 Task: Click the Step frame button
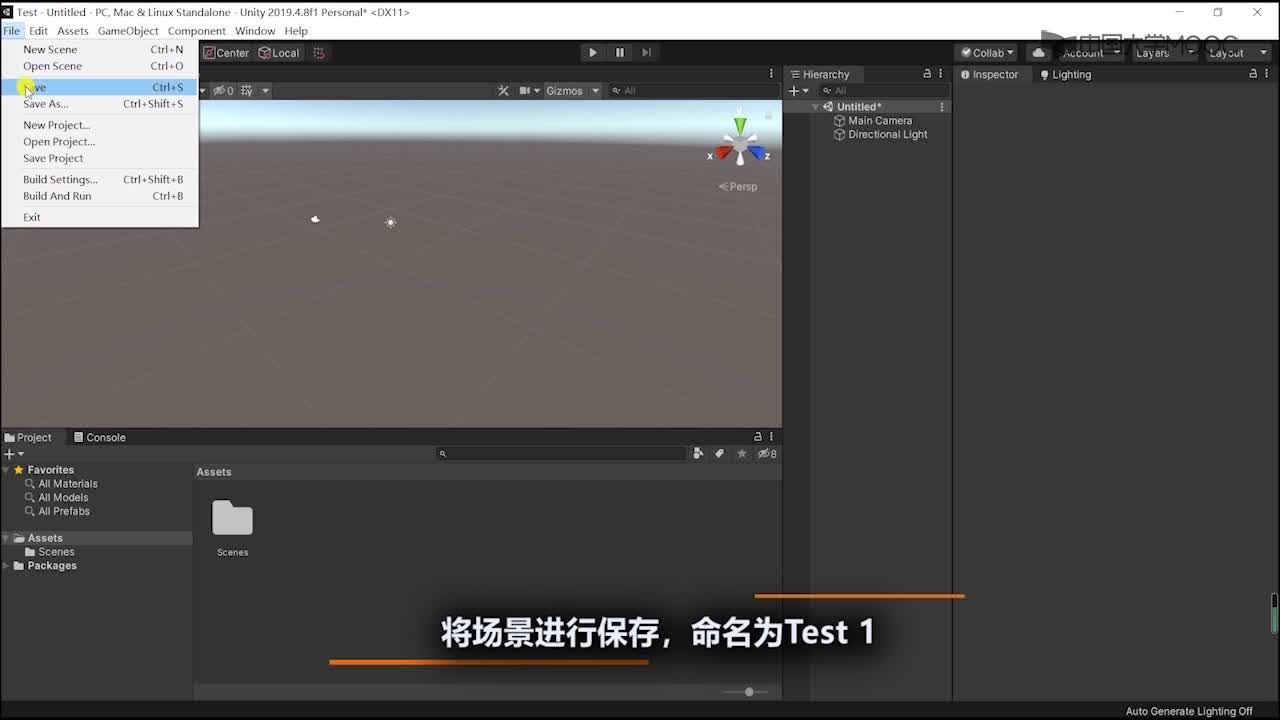click(x=646, y=53)
